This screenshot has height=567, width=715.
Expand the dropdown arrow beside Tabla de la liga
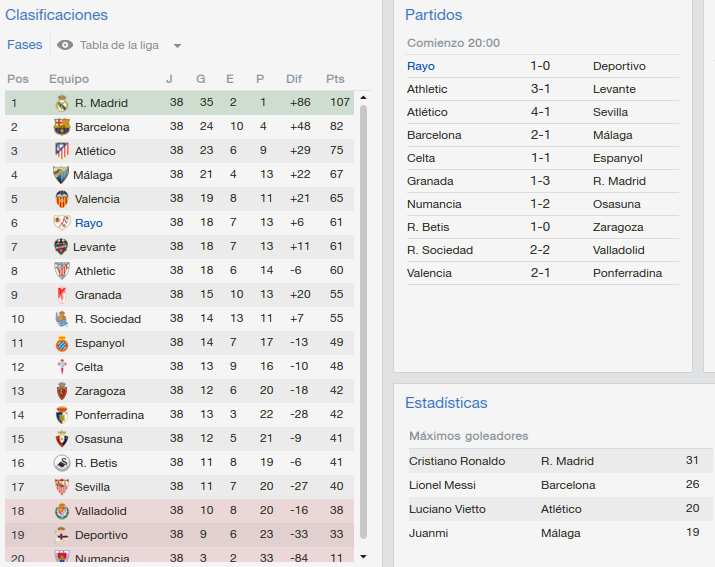[x=177, y=46]
